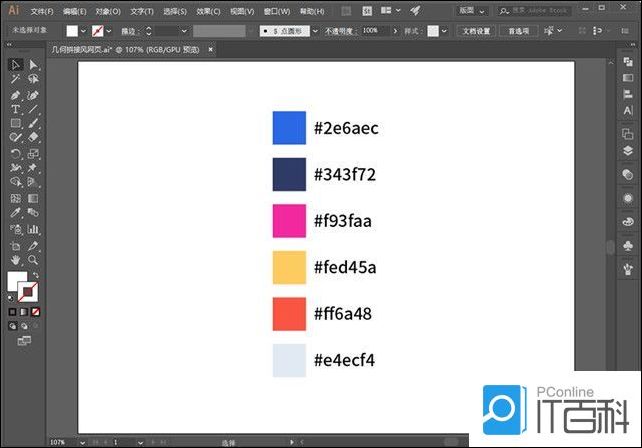Select the yellow #fed45a square
The width and height of the screenshot is (642, 448).
pyautogui.click(x=289, y=267)
